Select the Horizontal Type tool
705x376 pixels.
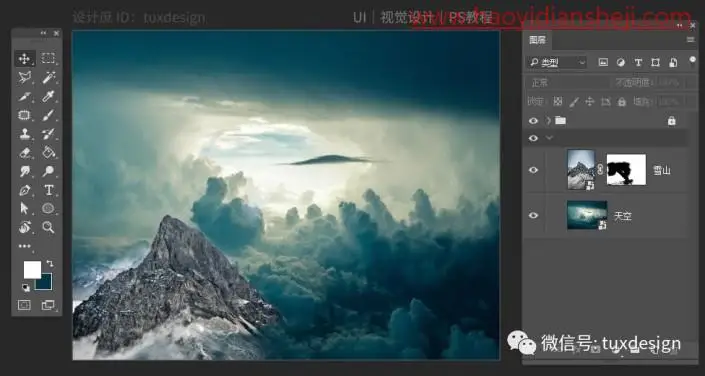[x=49, y=190]
